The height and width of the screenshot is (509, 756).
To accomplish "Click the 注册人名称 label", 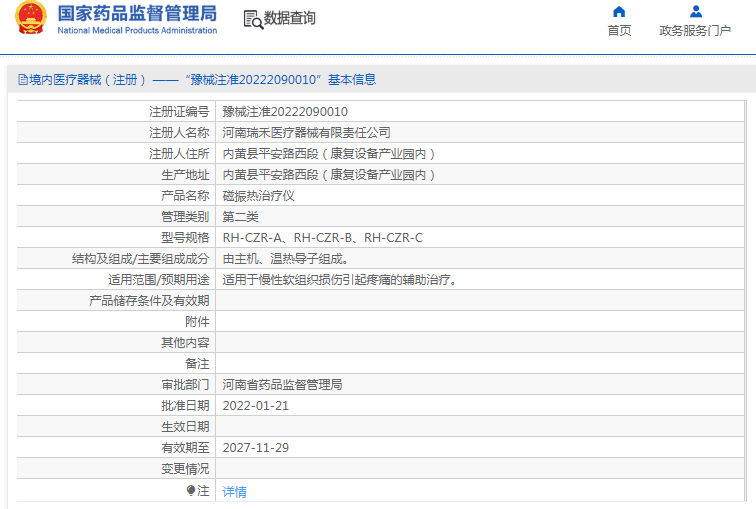I will tap(179, 133).
